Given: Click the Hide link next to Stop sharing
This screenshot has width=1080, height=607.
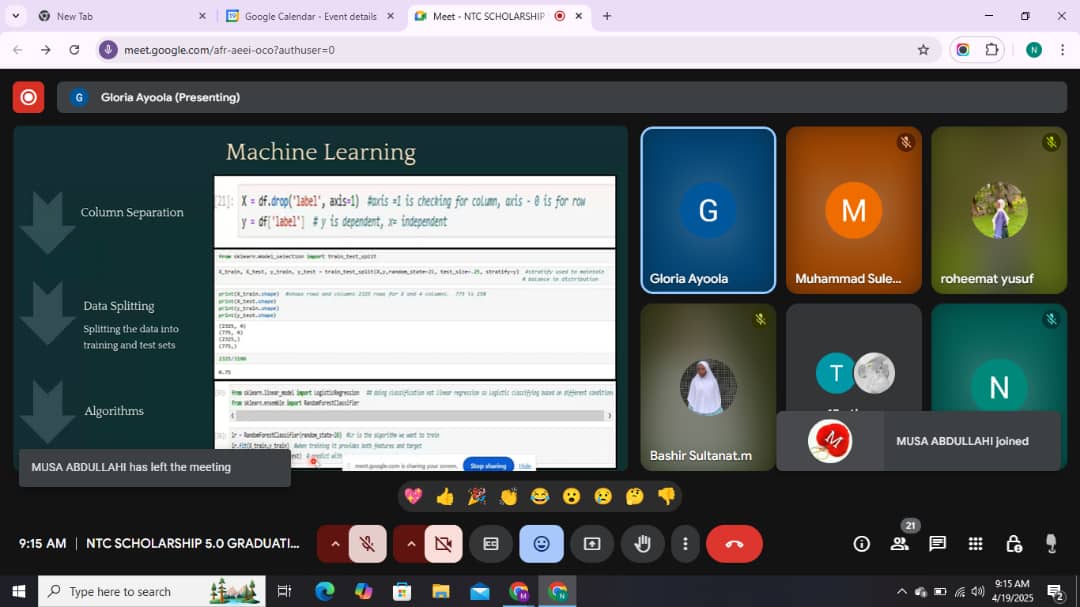Looking at the screenshot, I should (x=525, y=466).
